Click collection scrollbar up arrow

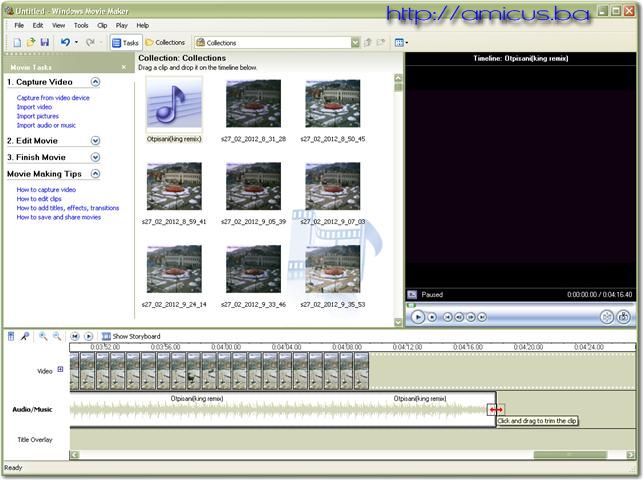pos(398,78)
